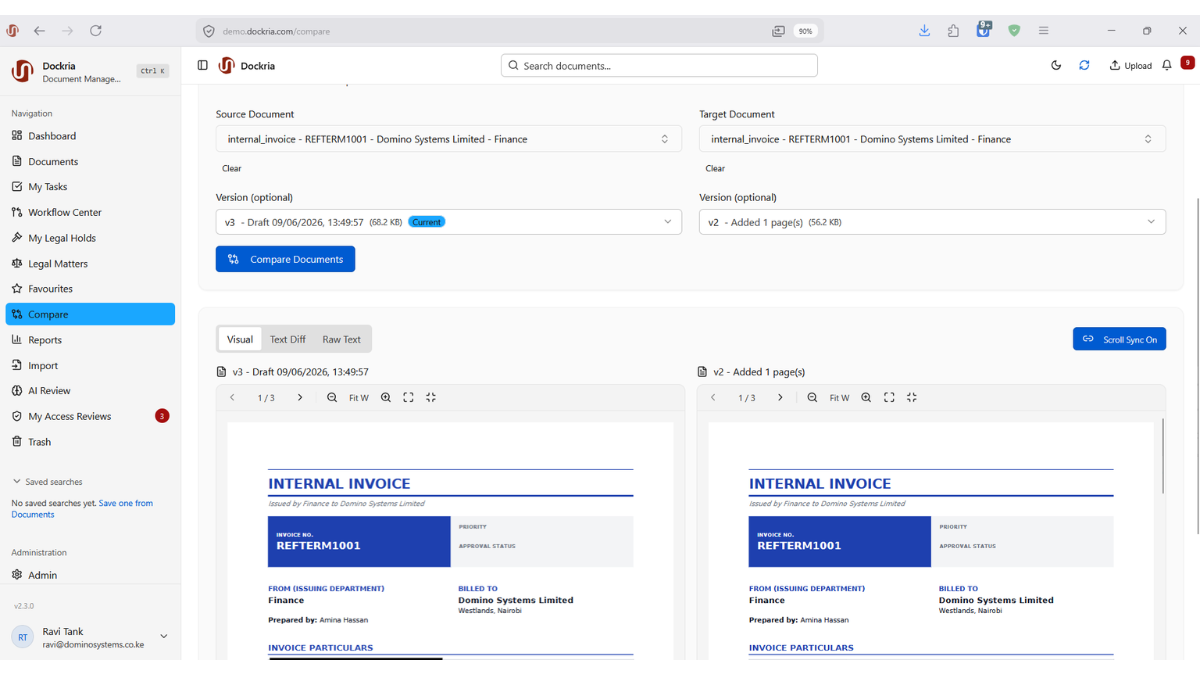Viewport: 1200px width, 675px height.
Task: Click the Upload button
Action: point(1130,65)
